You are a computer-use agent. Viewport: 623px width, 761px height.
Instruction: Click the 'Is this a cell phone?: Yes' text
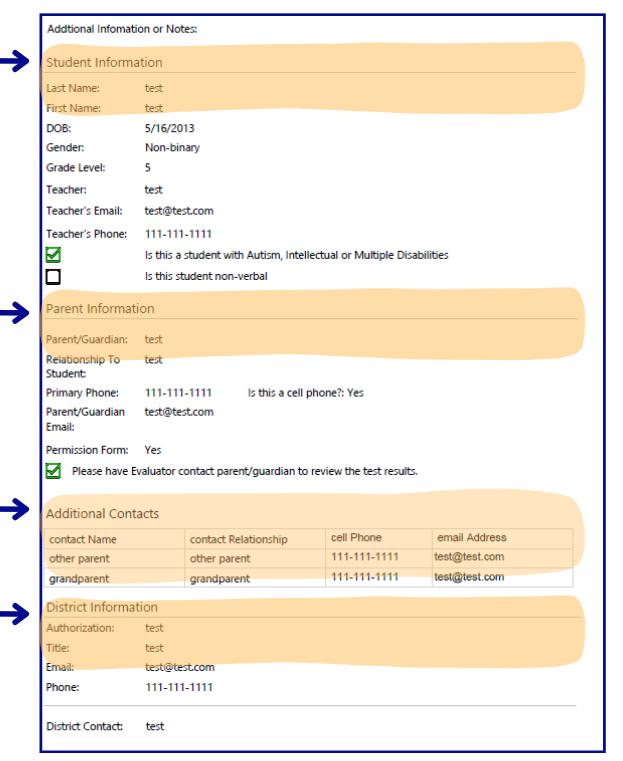coord(306,393)
